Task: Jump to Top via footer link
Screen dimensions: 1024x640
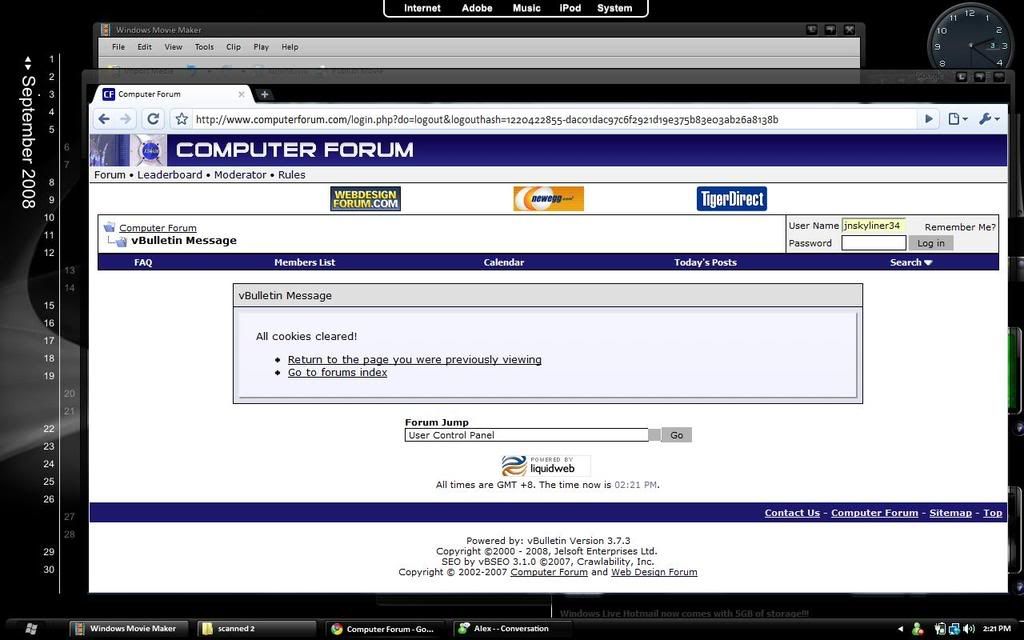Action: (x=993, y=513)
